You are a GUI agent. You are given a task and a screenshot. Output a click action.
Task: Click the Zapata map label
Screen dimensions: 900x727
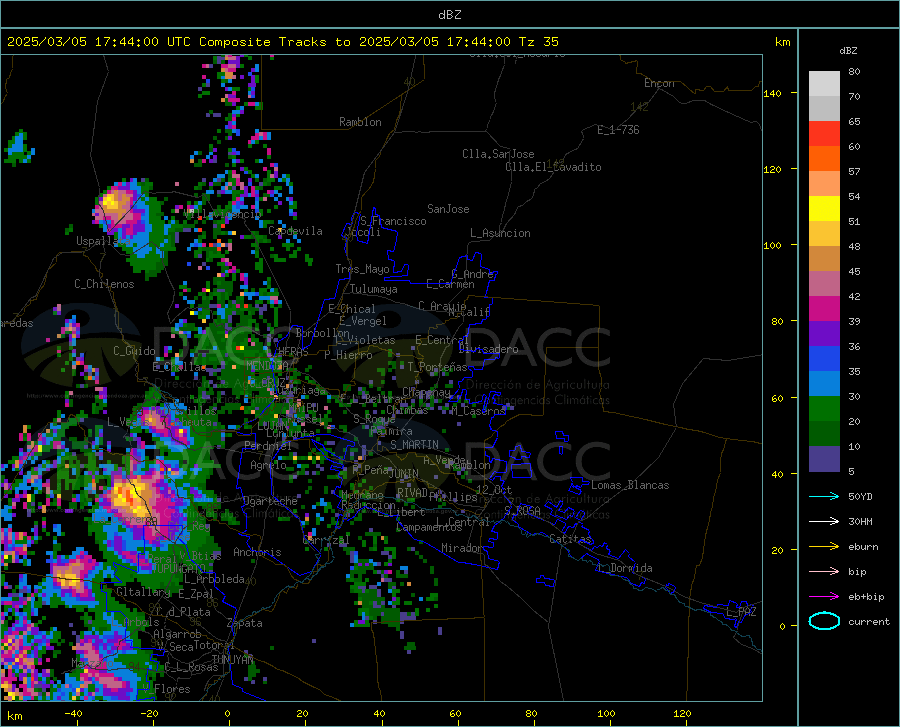245,623
